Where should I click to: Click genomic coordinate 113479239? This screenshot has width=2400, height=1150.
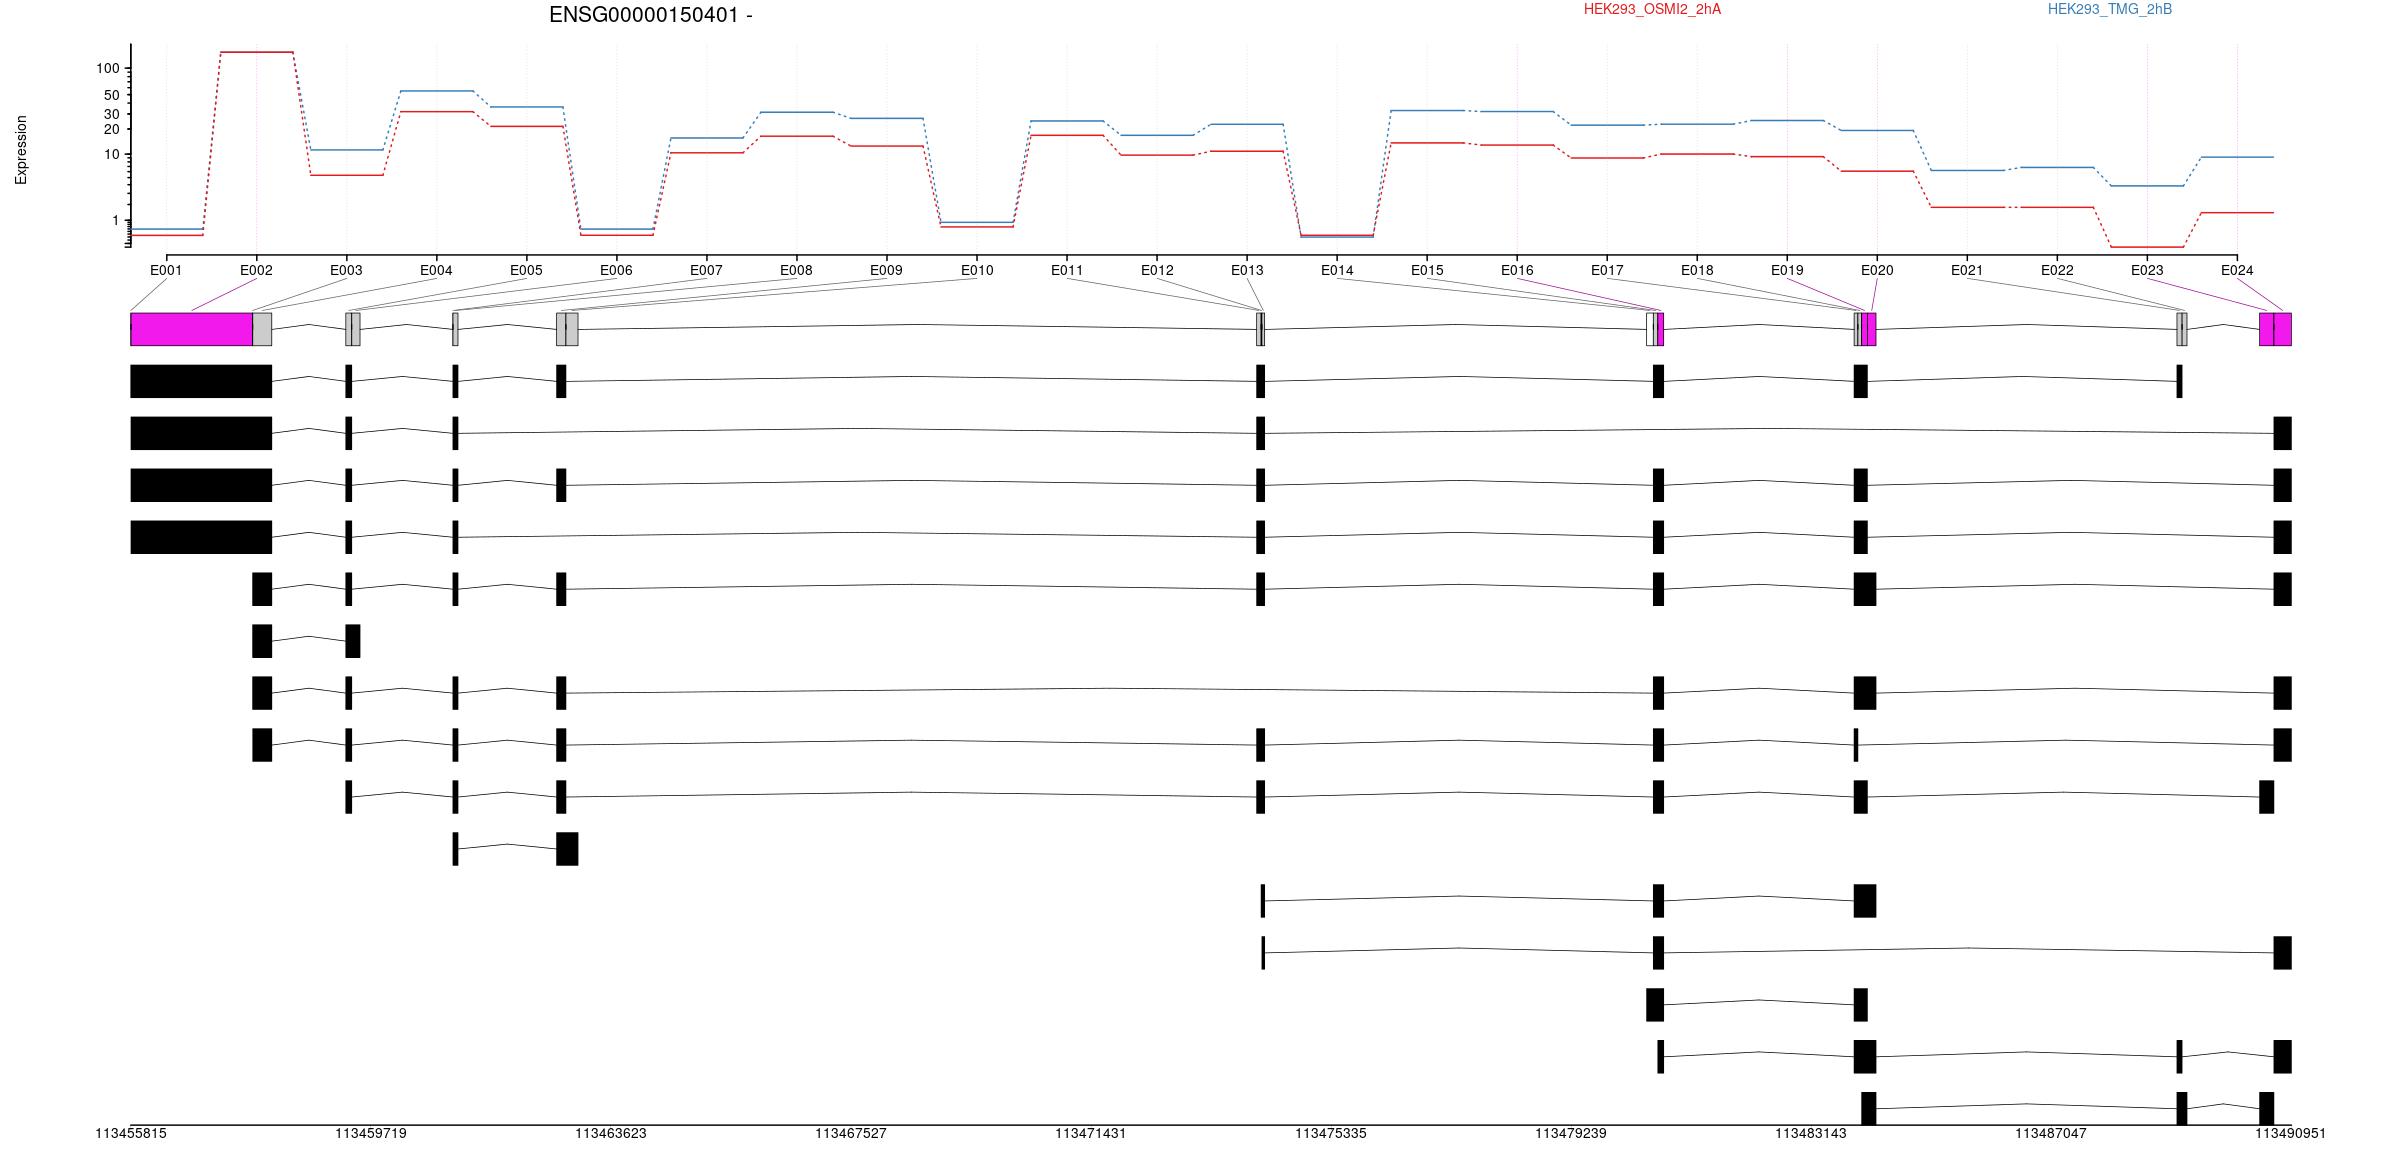coord(1571,1133)
